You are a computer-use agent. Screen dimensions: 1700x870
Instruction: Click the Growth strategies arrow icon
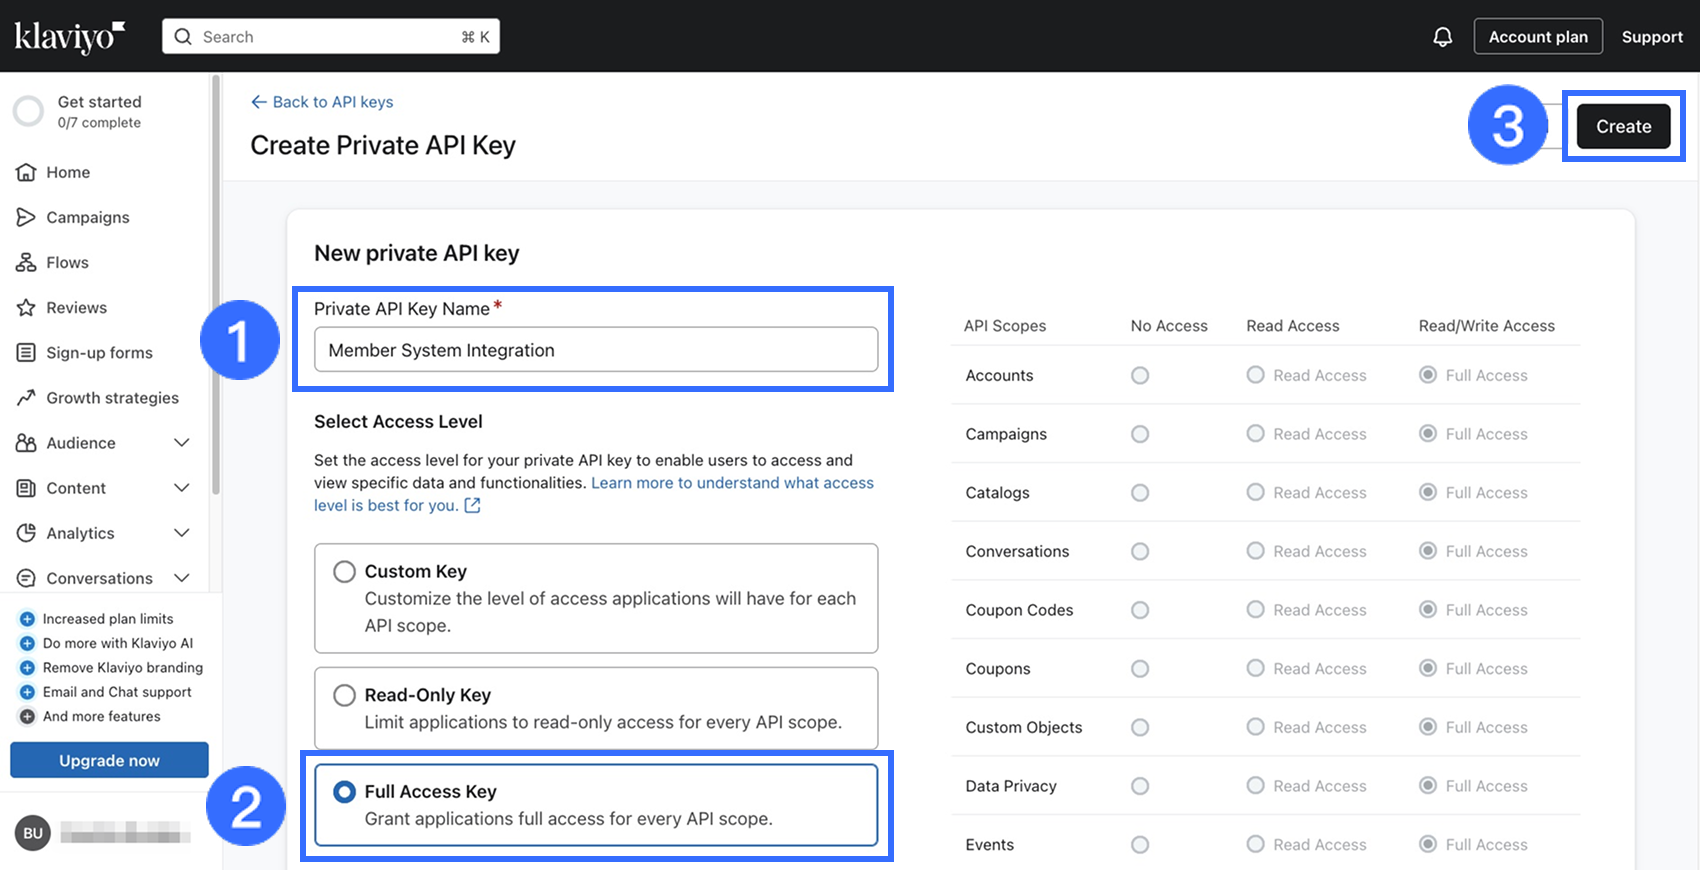(26, 397)
